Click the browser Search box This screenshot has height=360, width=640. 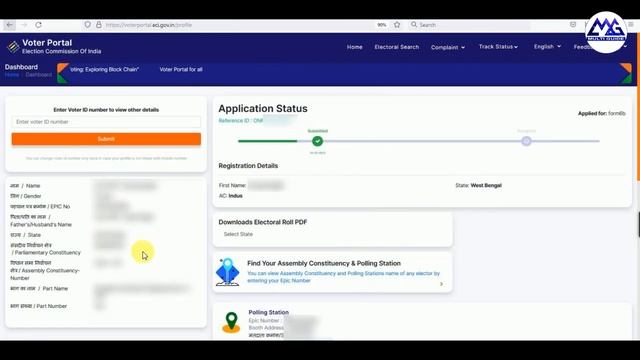(469, 25)
